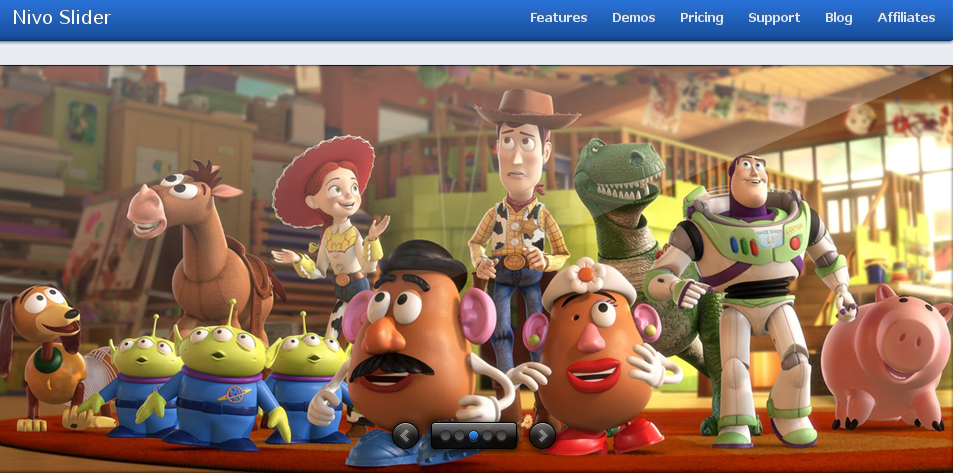Go to Pricing
The height and width of the screenshot is (474, 953).
tap(701, 18)
